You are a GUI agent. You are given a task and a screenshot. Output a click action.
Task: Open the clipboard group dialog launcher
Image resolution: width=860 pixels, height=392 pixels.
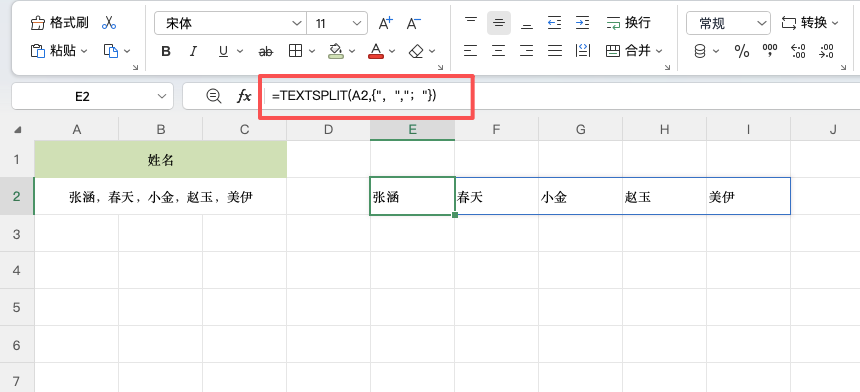coord(135,67)
